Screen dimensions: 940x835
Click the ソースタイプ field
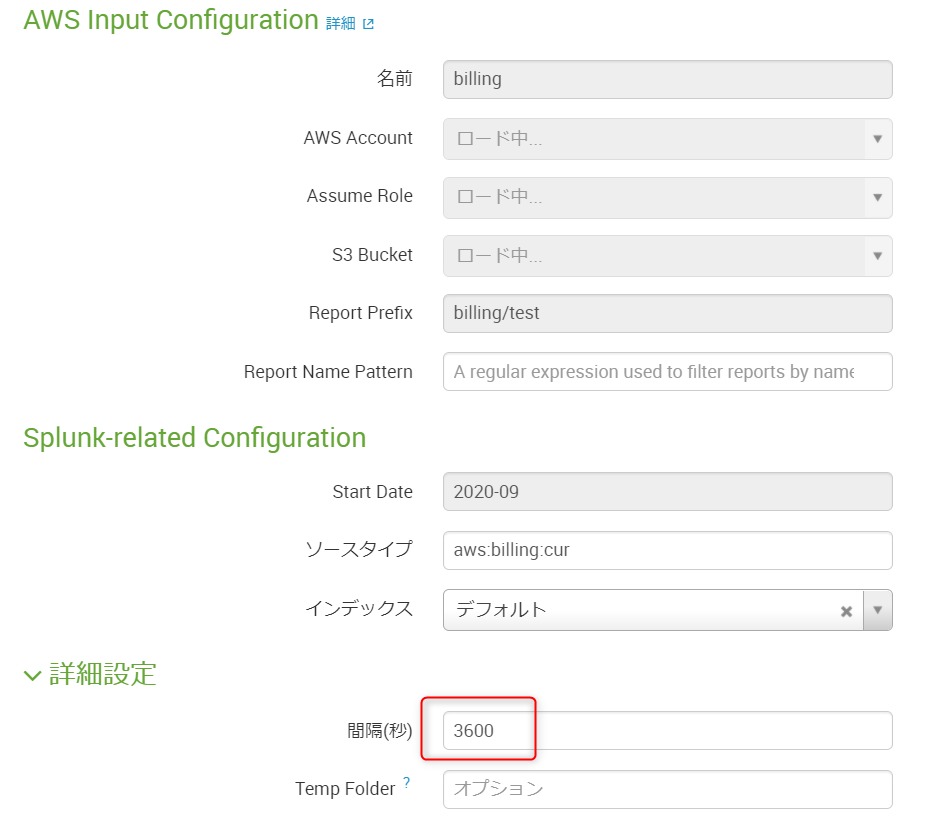[667, 550]
